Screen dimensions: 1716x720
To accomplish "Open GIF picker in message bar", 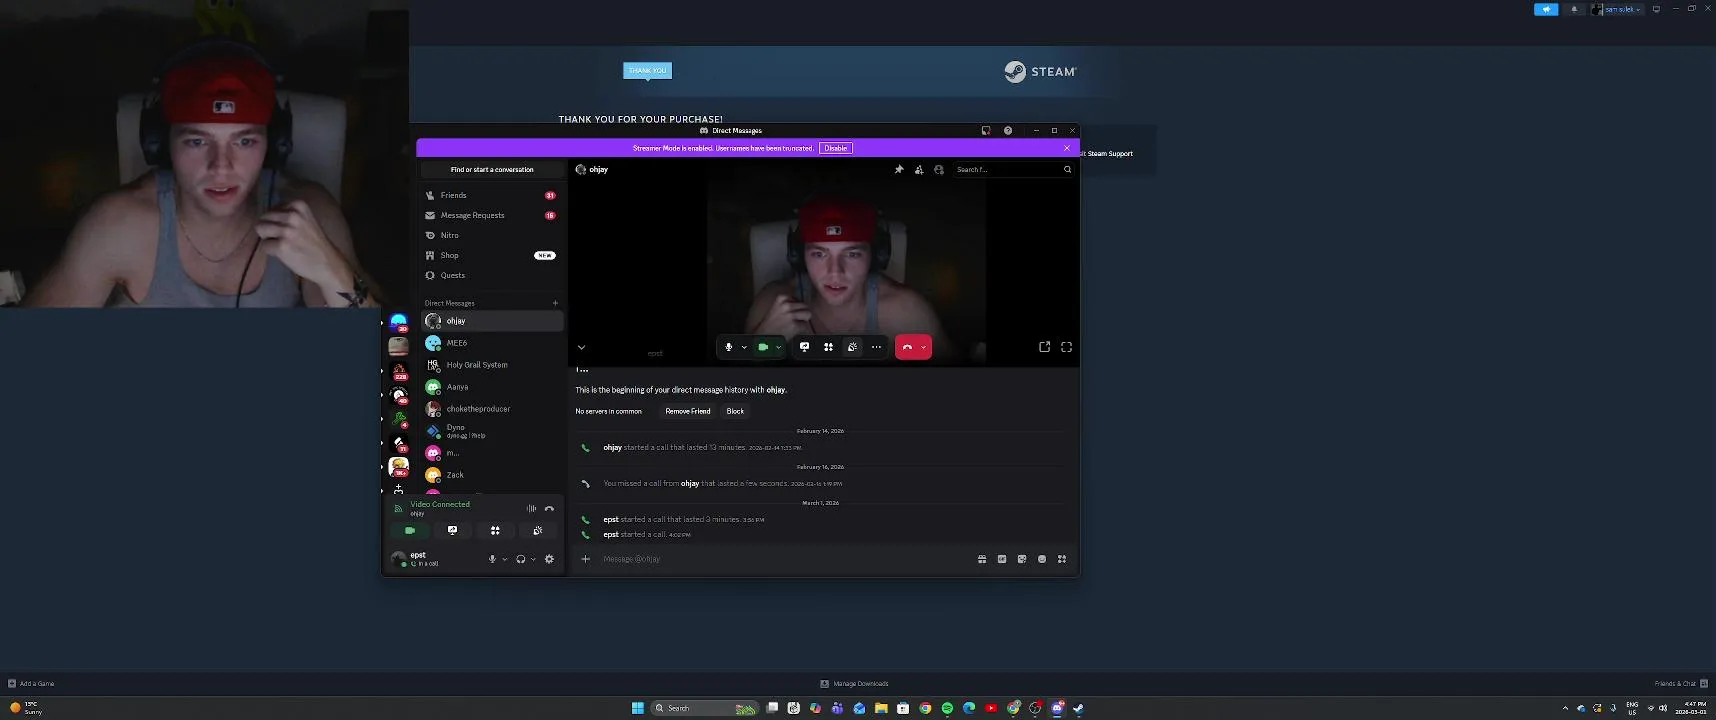I will coord(1002,559).
